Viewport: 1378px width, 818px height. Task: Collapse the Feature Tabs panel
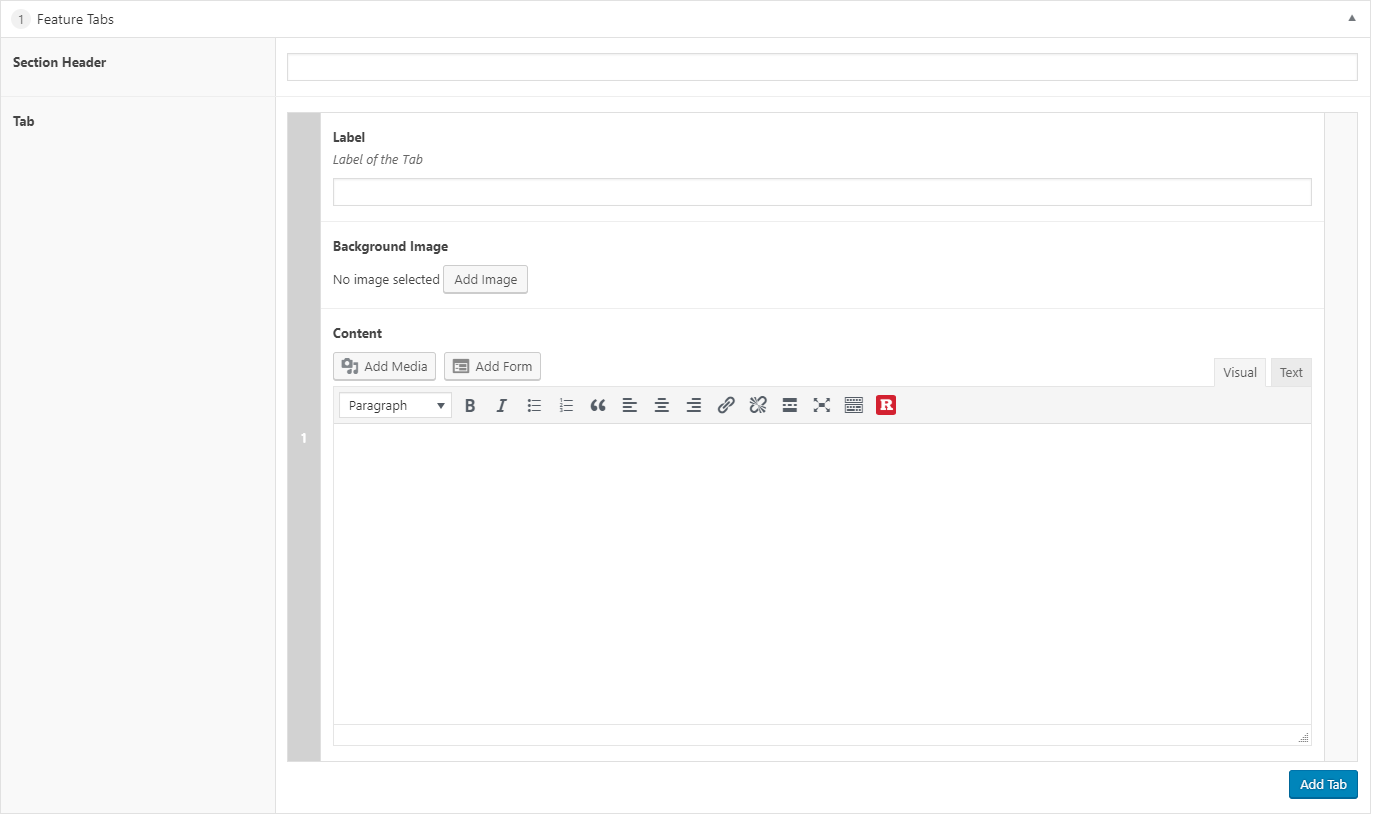point(1352,18)
